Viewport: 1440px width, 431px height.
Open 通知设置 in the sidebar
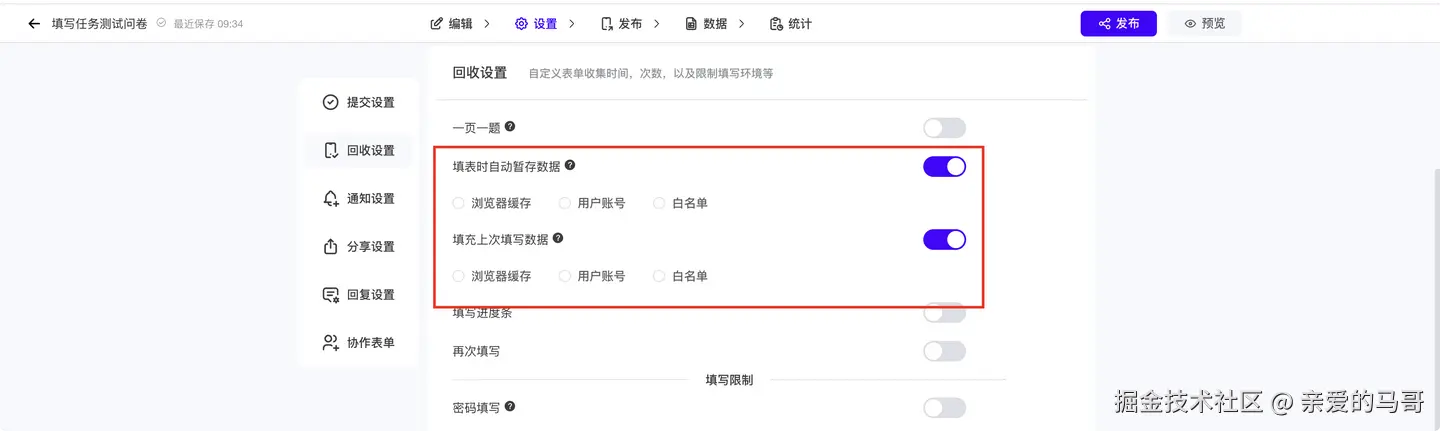coord(359,199)
